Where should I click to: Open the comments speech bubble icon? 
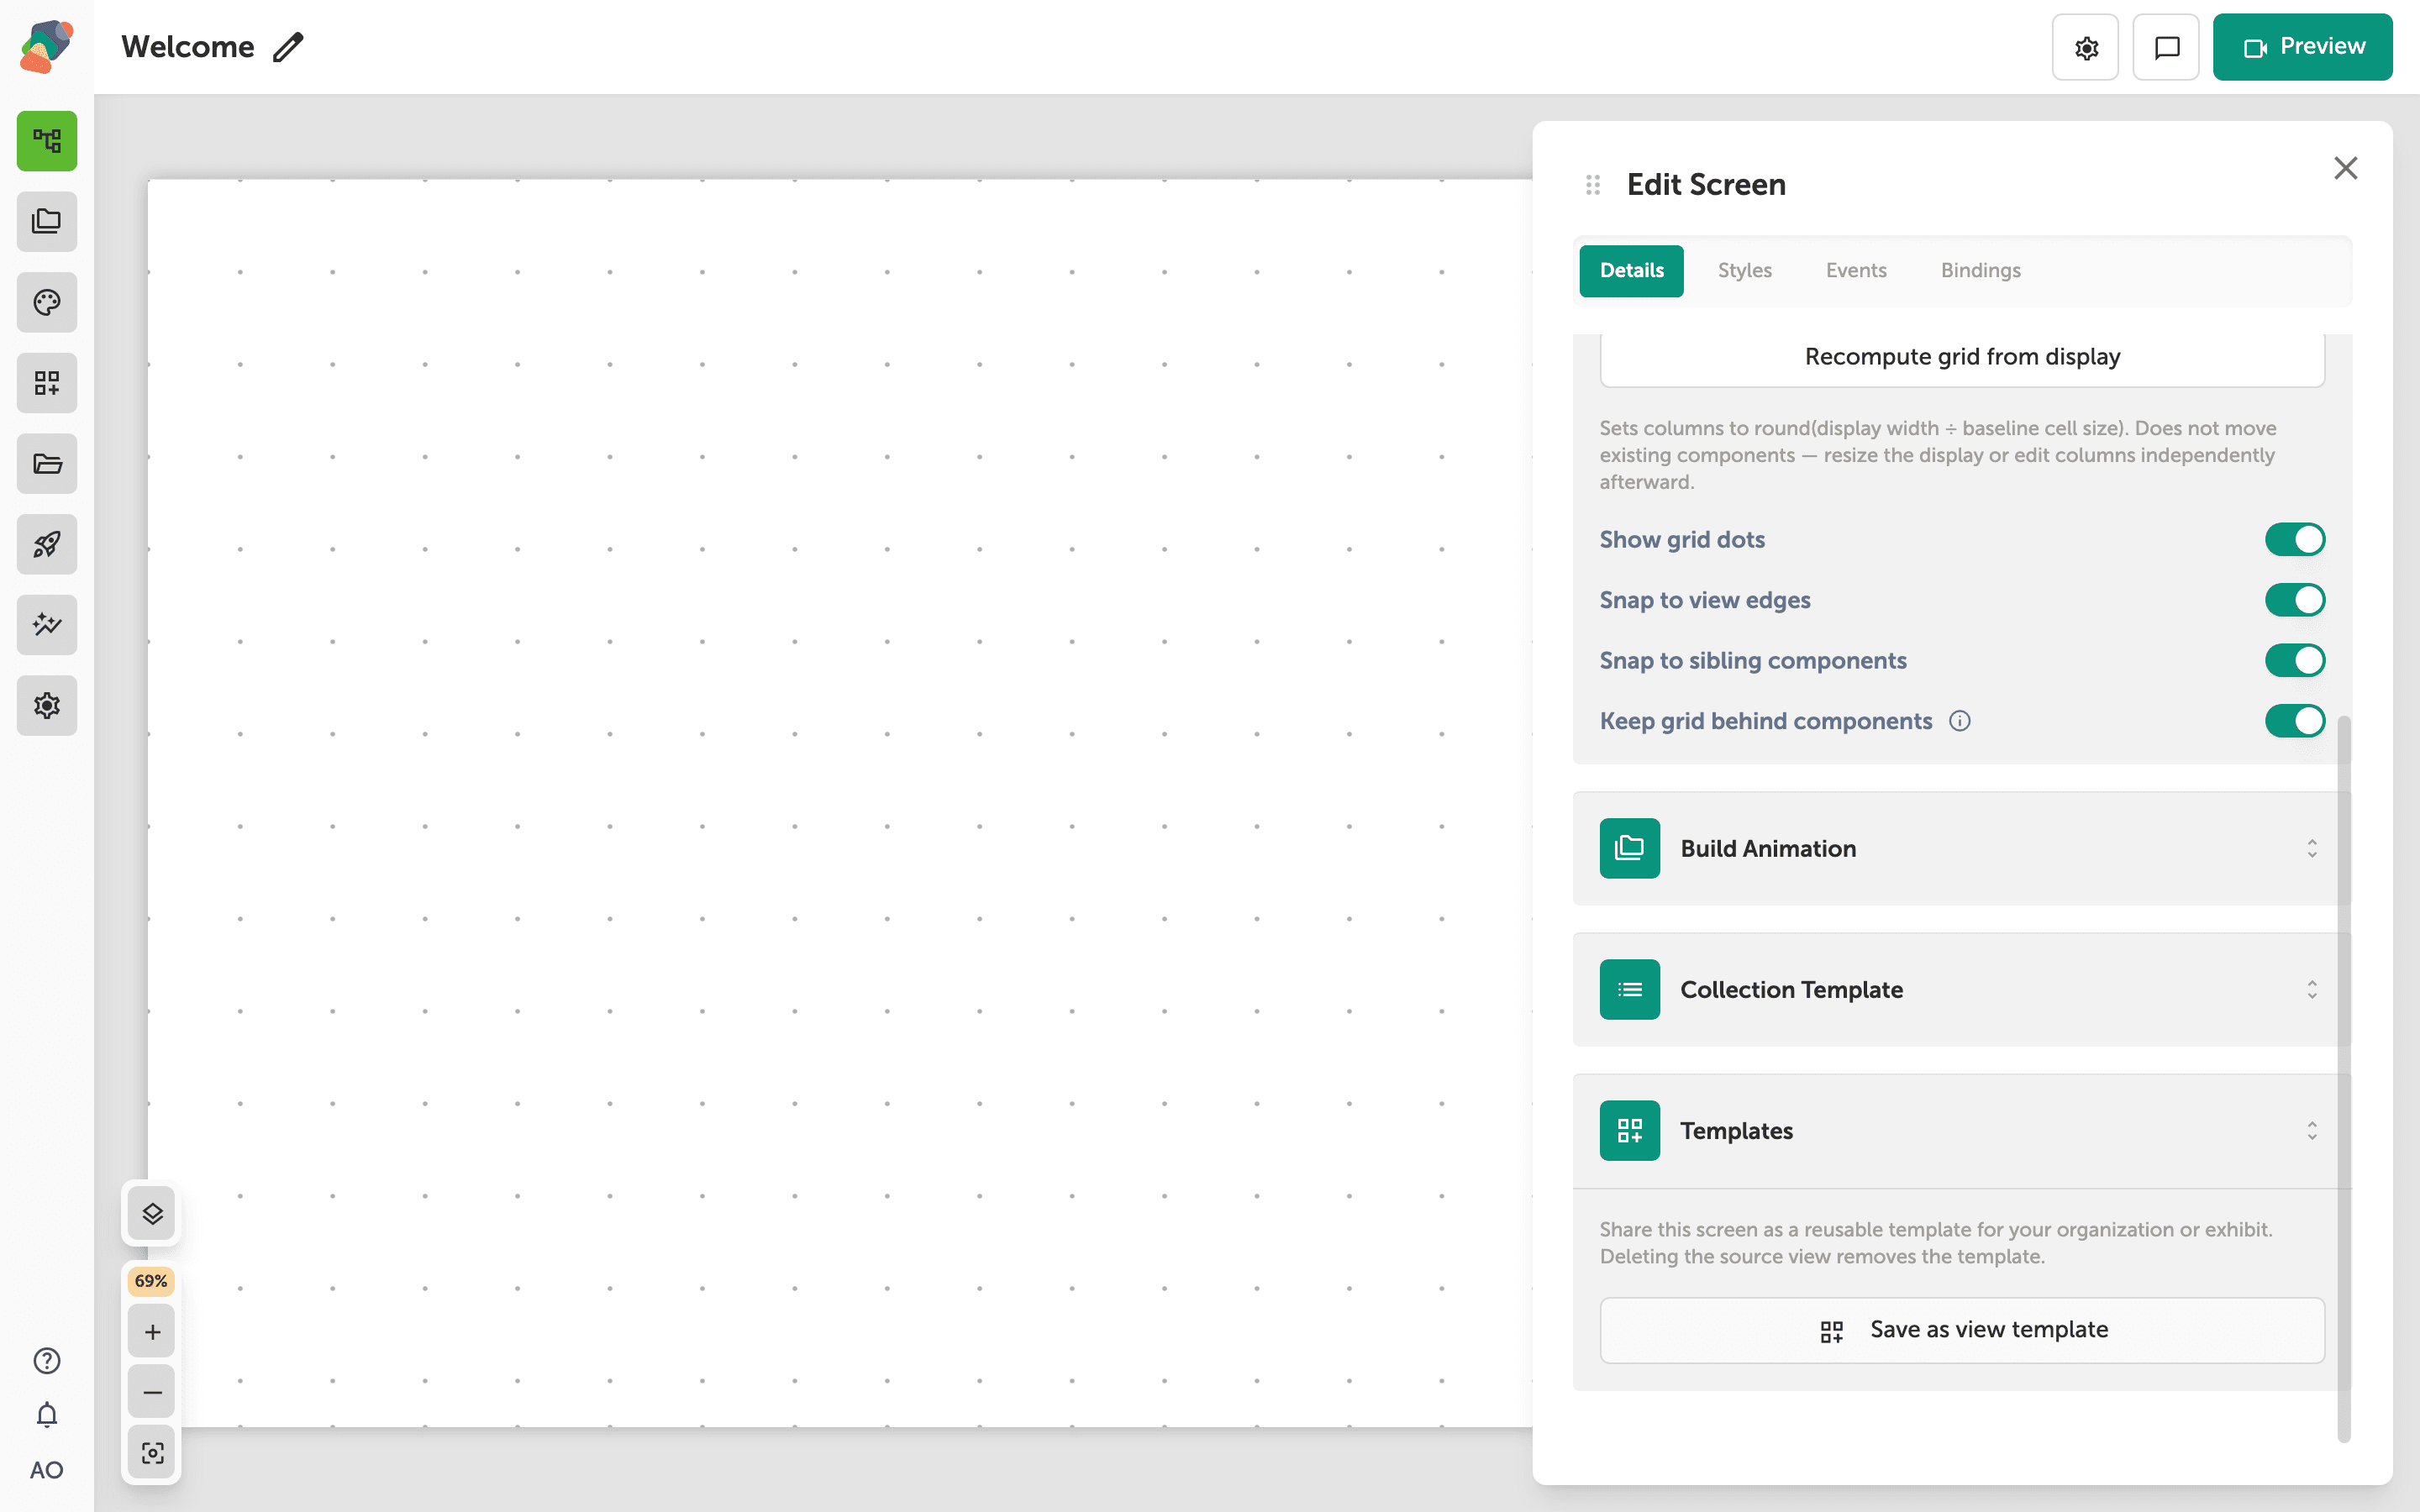pyautogui.click(x=2166, y=47)
